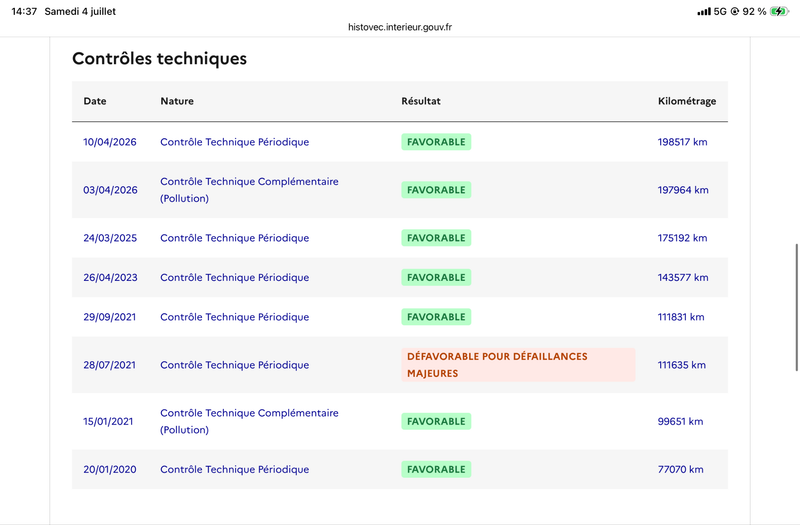Image resolution: width=800 pixels, height=525 pixels.
Task: Click 'Contrôle Technique Périodique' in the 20/01/2020 row
Action: tap(235, 469)
